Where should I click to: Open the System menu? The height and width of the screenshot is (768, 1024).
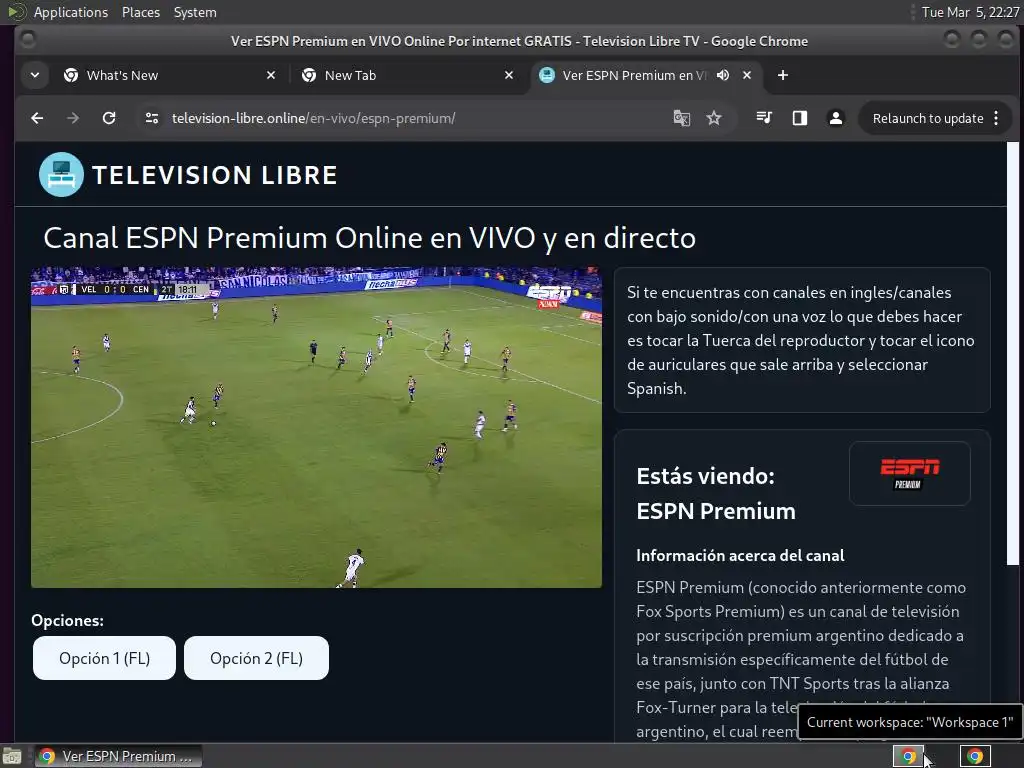point(195,12)
